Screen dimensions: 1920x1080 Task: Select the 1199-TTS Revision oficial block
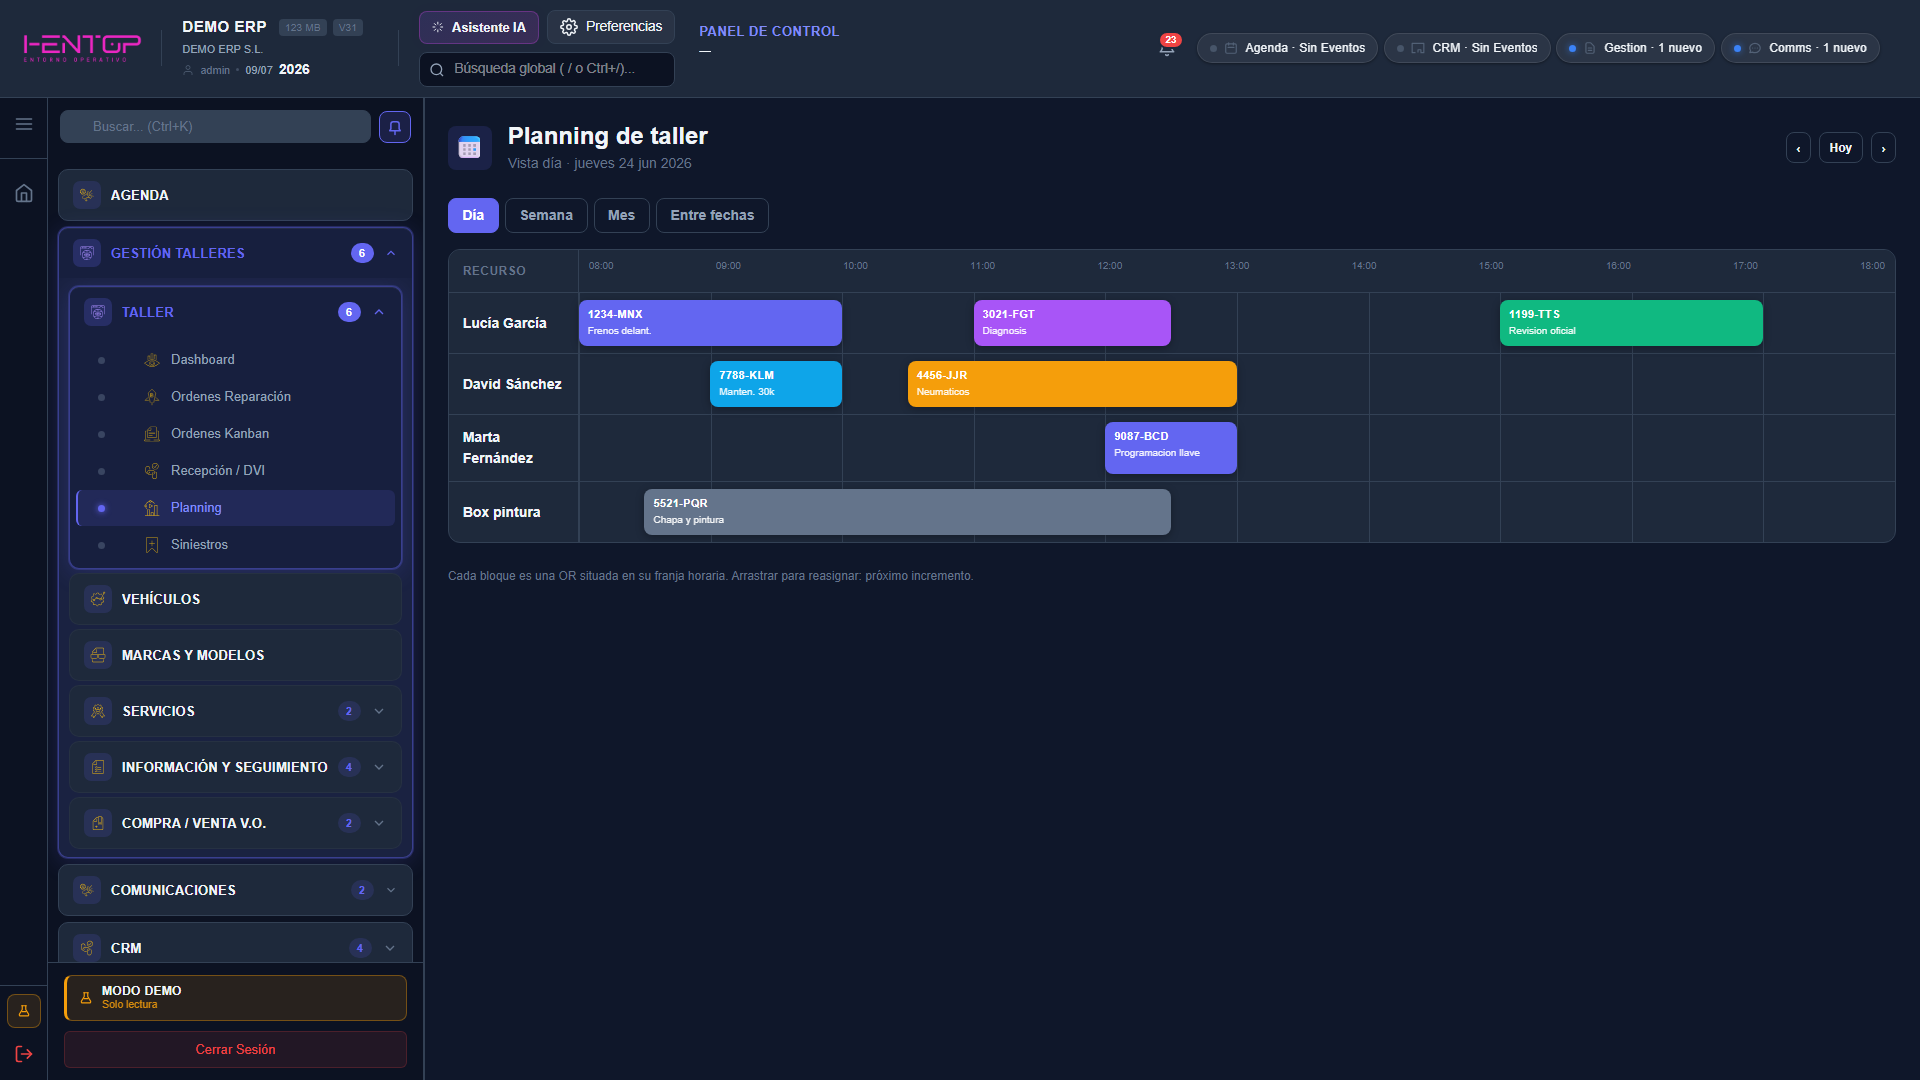(1631, 323)
